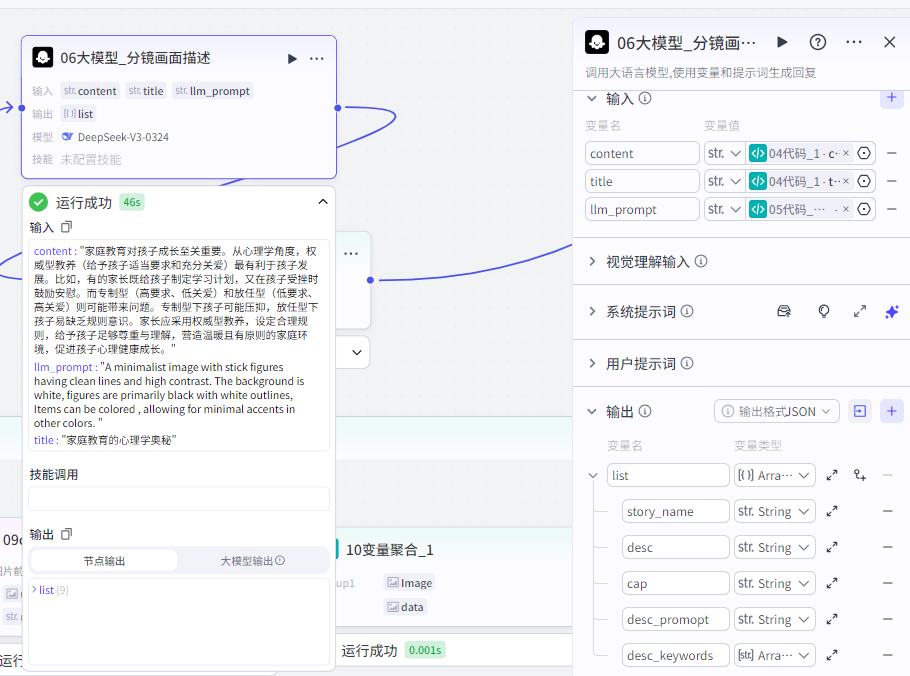Image resolution: width=910 pixels, height=676 pixels.
Task: Click the chat bubble icon in 系统提示词 row
Action: coord(784,311)
